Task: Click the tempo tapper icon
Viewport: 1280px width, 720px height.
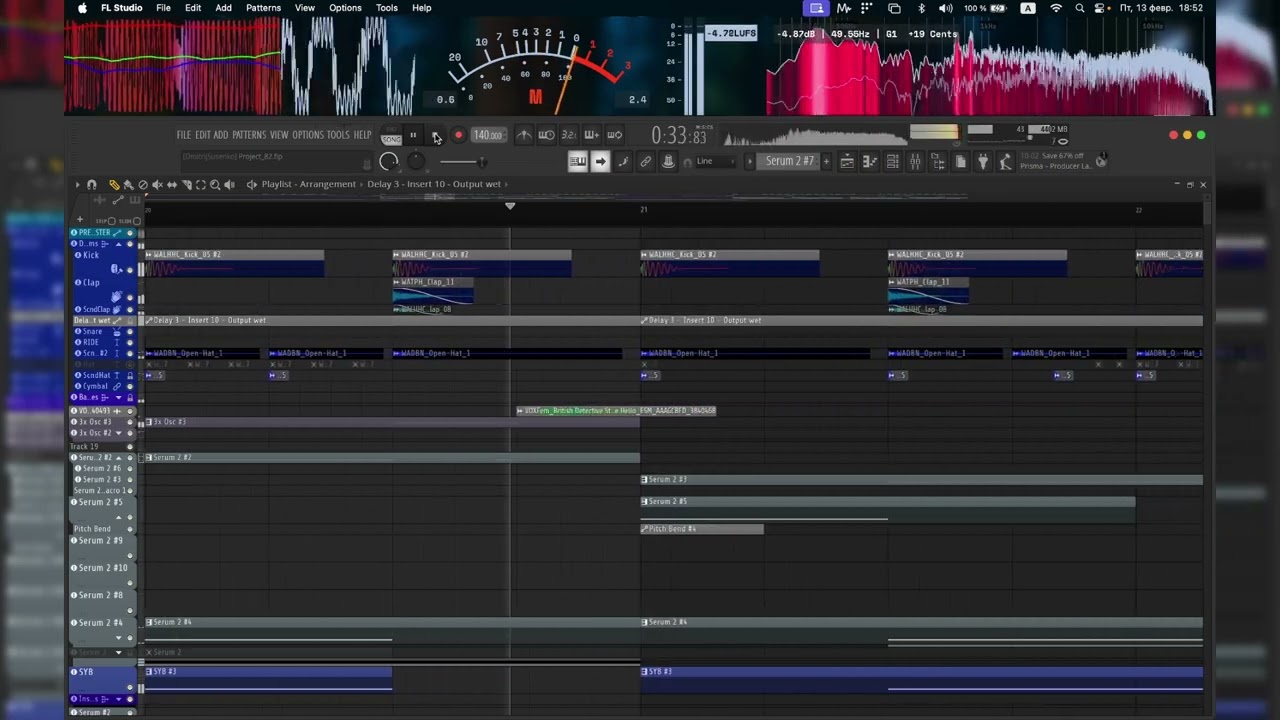Action: tap(1006, 161)
